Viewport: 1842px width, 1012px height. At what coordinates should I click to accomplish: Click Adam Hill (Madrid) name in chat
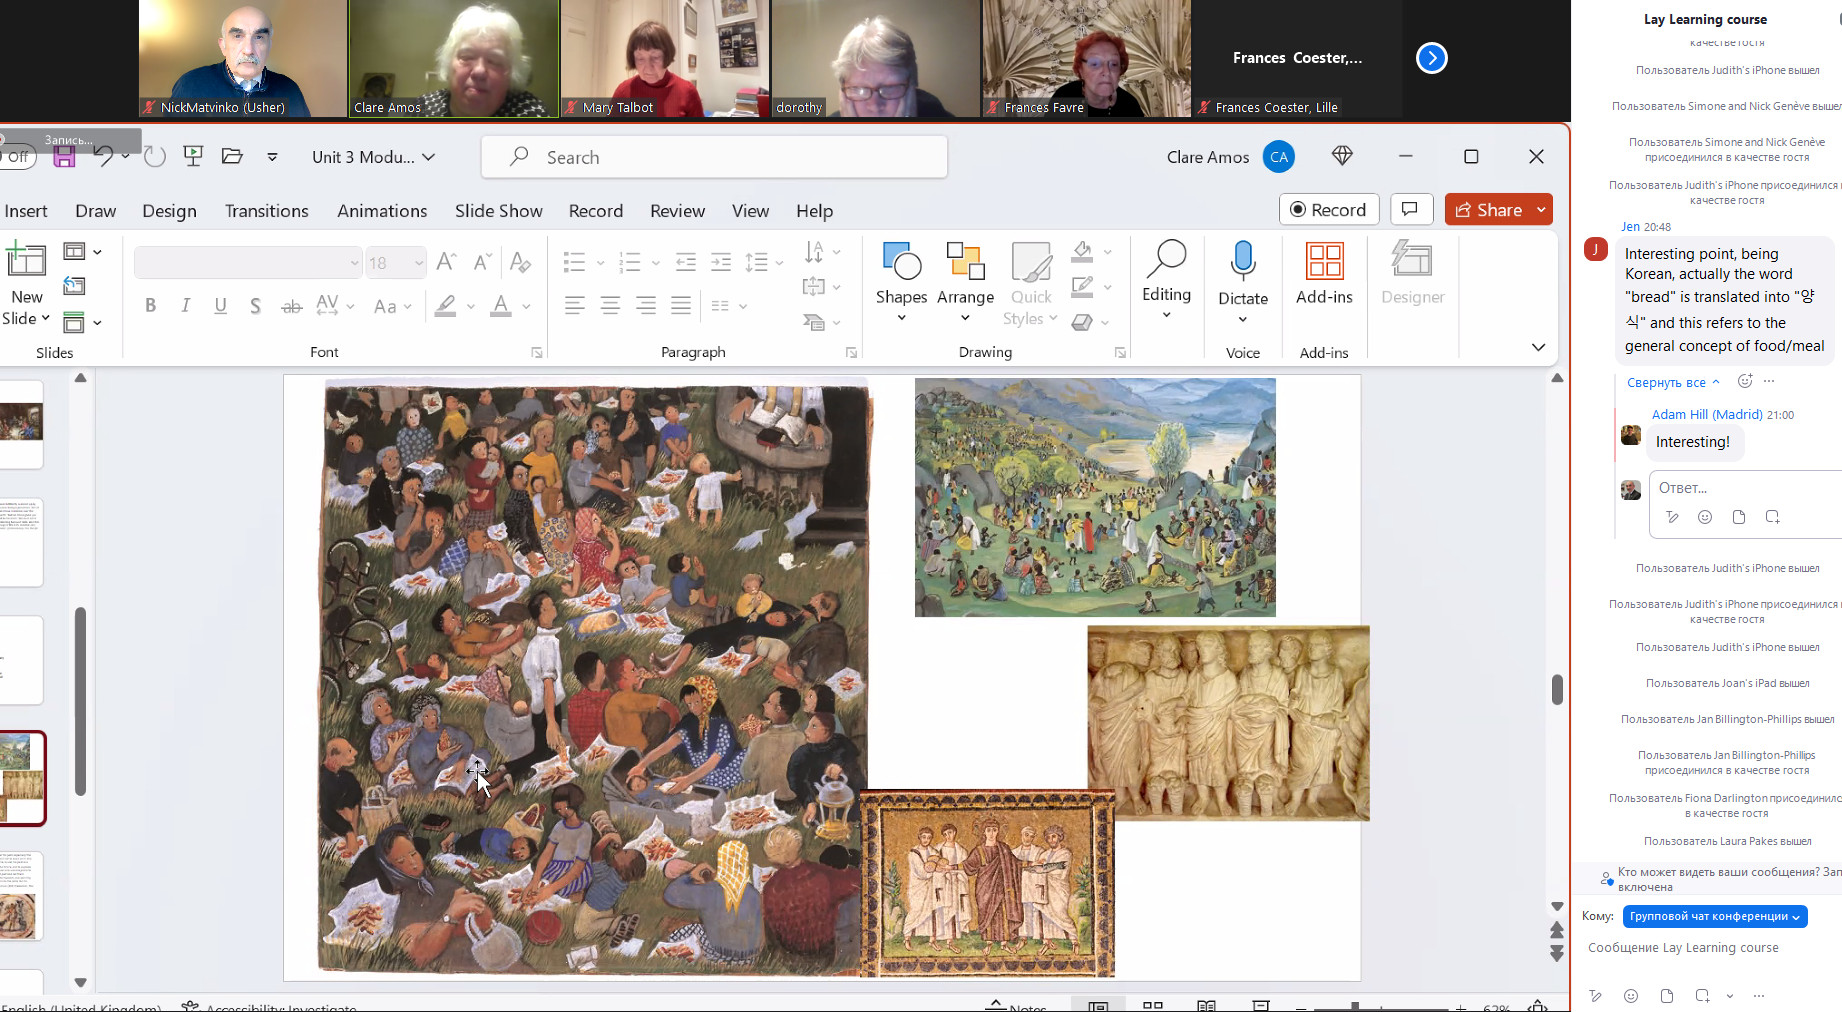click(1706, 414)
